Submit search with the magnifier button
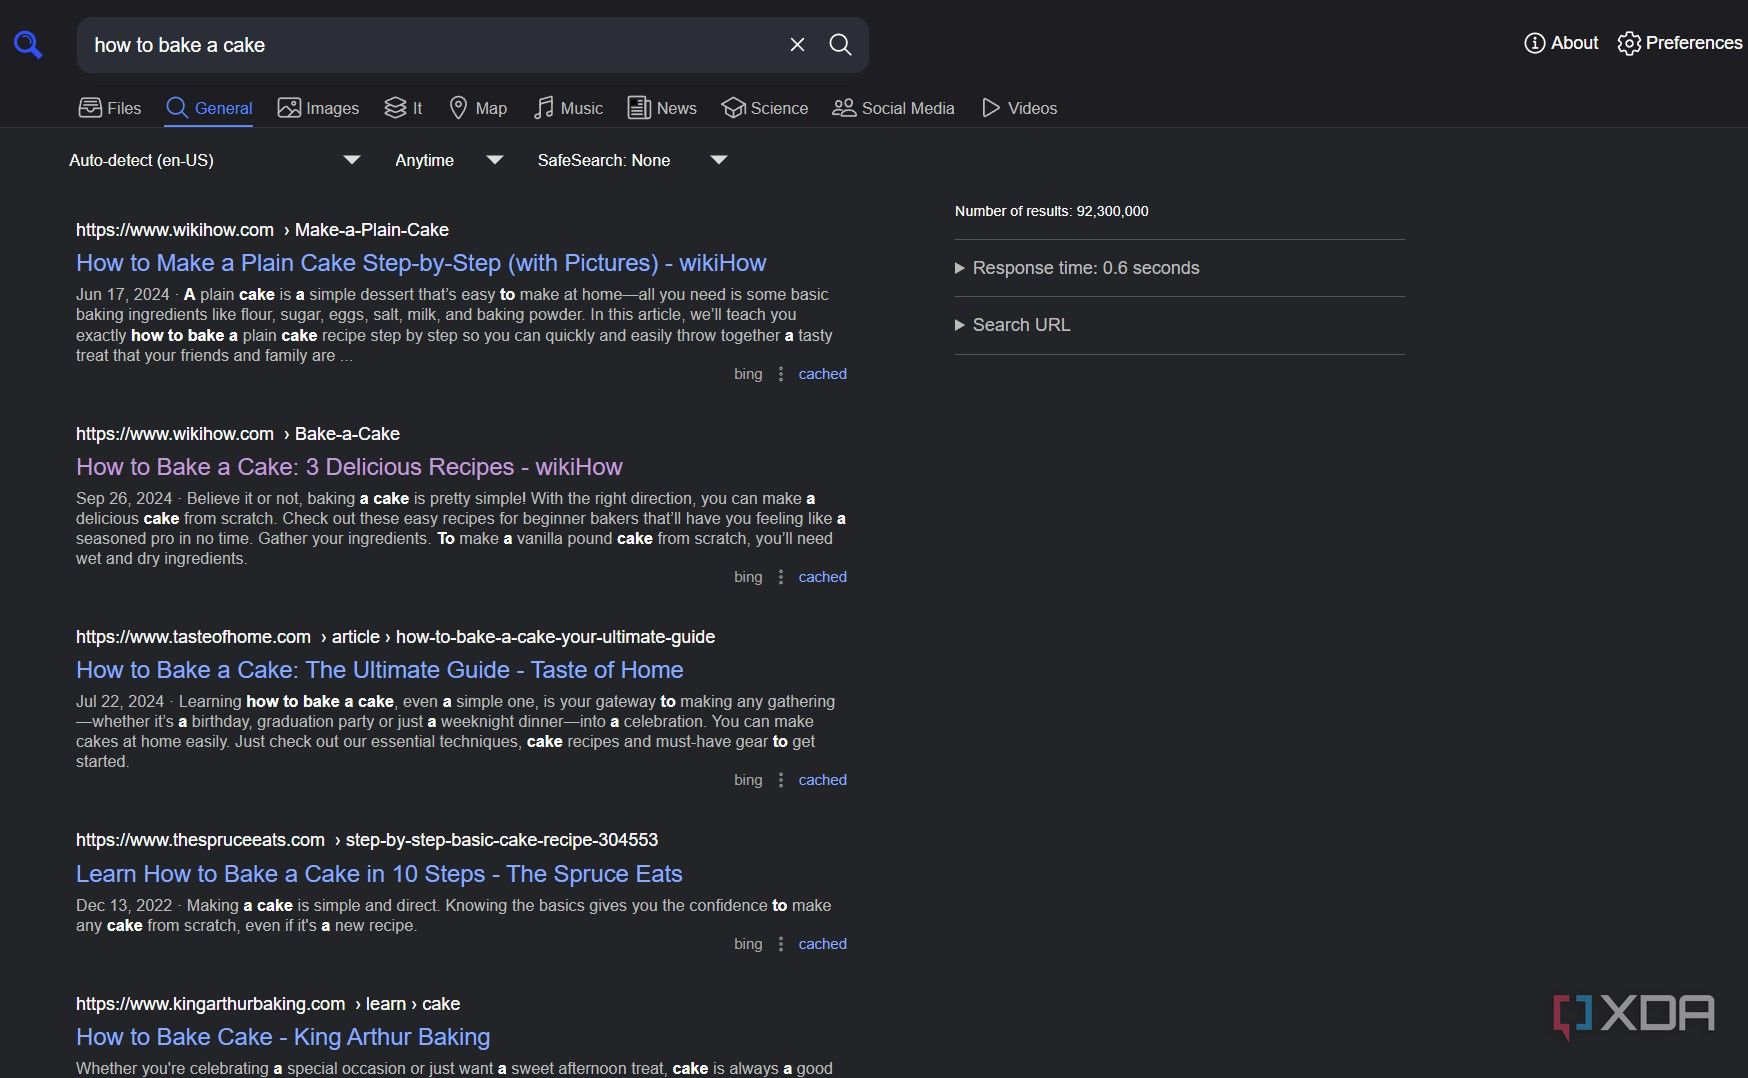Image resolution: width=1748 pixels, height=1078 pixels. (x=841, y=45)
